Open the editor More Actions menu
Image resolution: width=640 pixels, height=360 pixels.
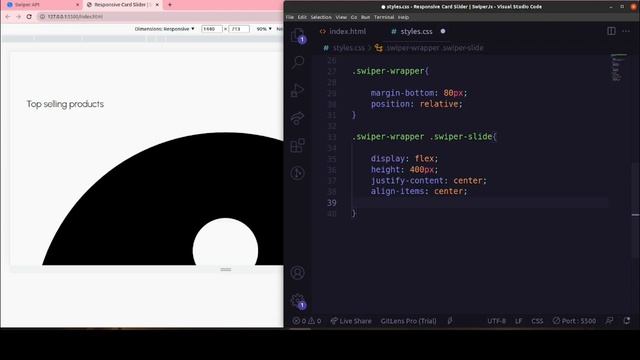[x=626, y=31]
